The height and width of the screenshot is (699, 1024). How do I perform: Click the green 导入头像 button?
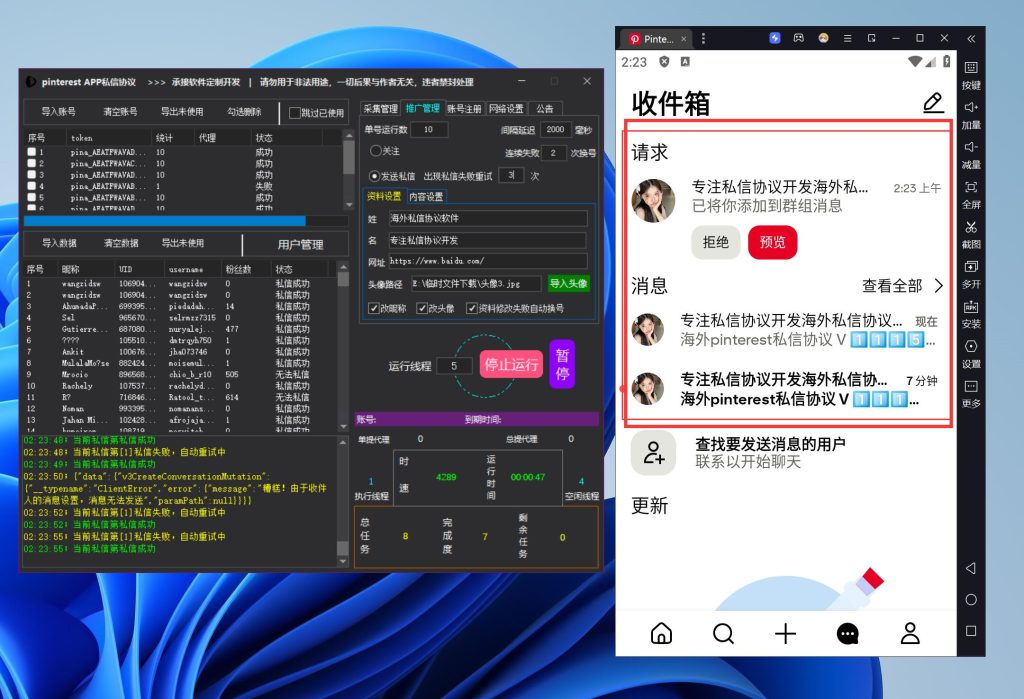point(569,284)
